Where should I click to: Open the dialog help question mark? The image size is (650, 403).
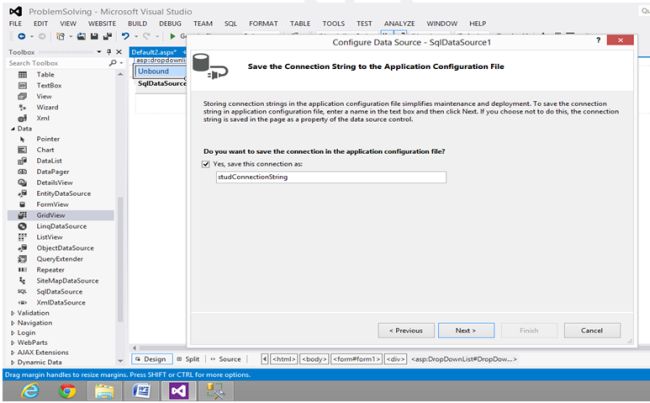(598, 40)
